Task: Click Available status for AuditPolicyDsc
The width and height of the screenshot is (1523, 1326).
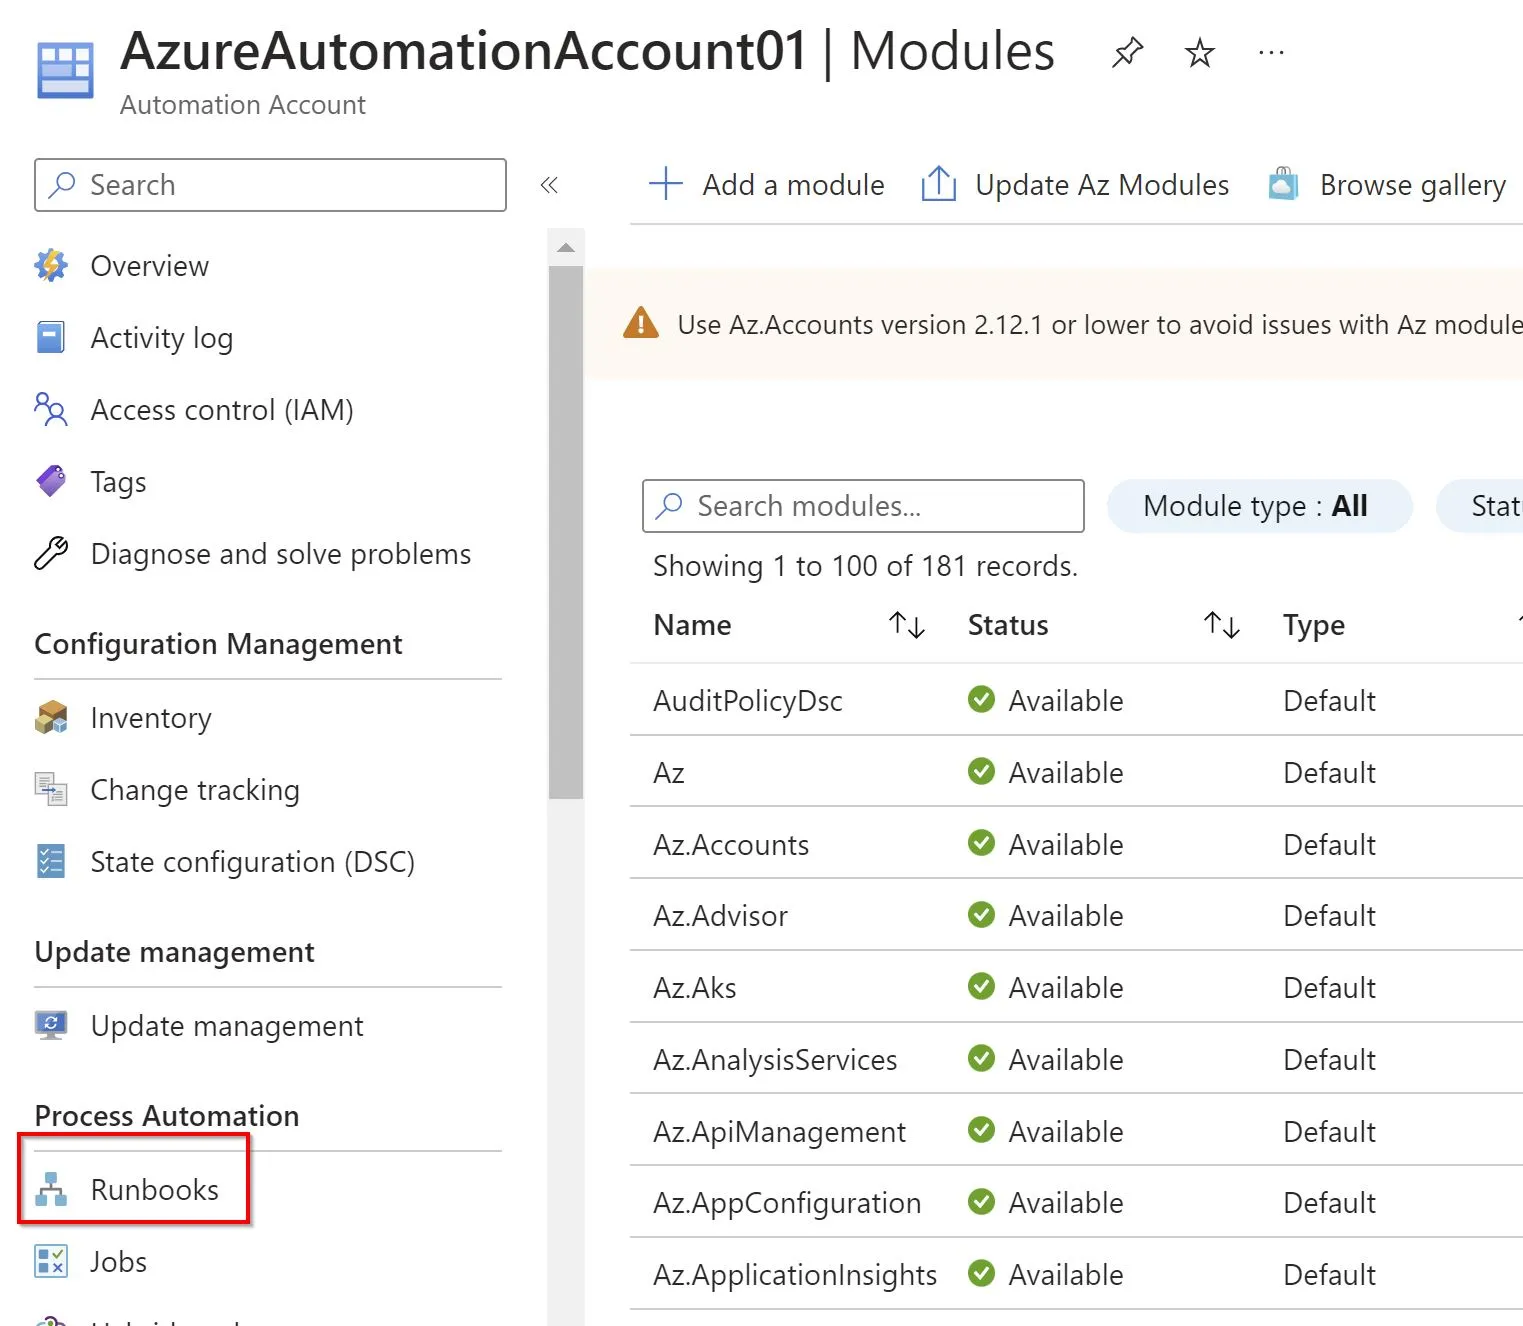Action: pyautogui.click(x=1066, y=701)
